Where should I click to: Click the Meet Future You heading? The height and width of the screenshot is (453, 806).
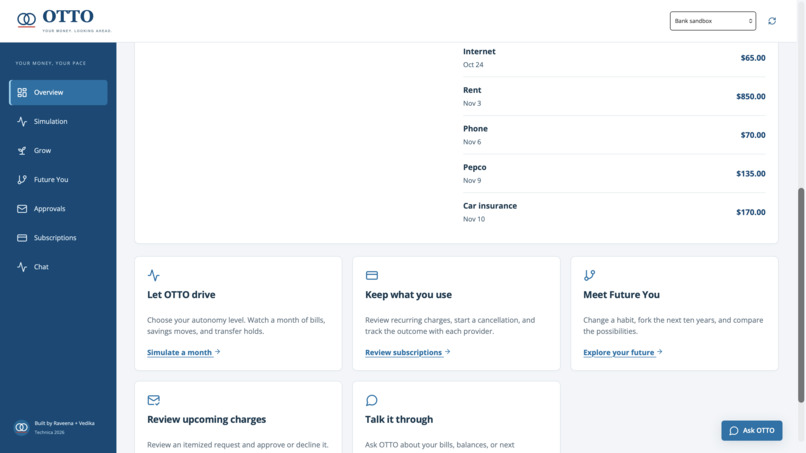[x=621, y=295]
